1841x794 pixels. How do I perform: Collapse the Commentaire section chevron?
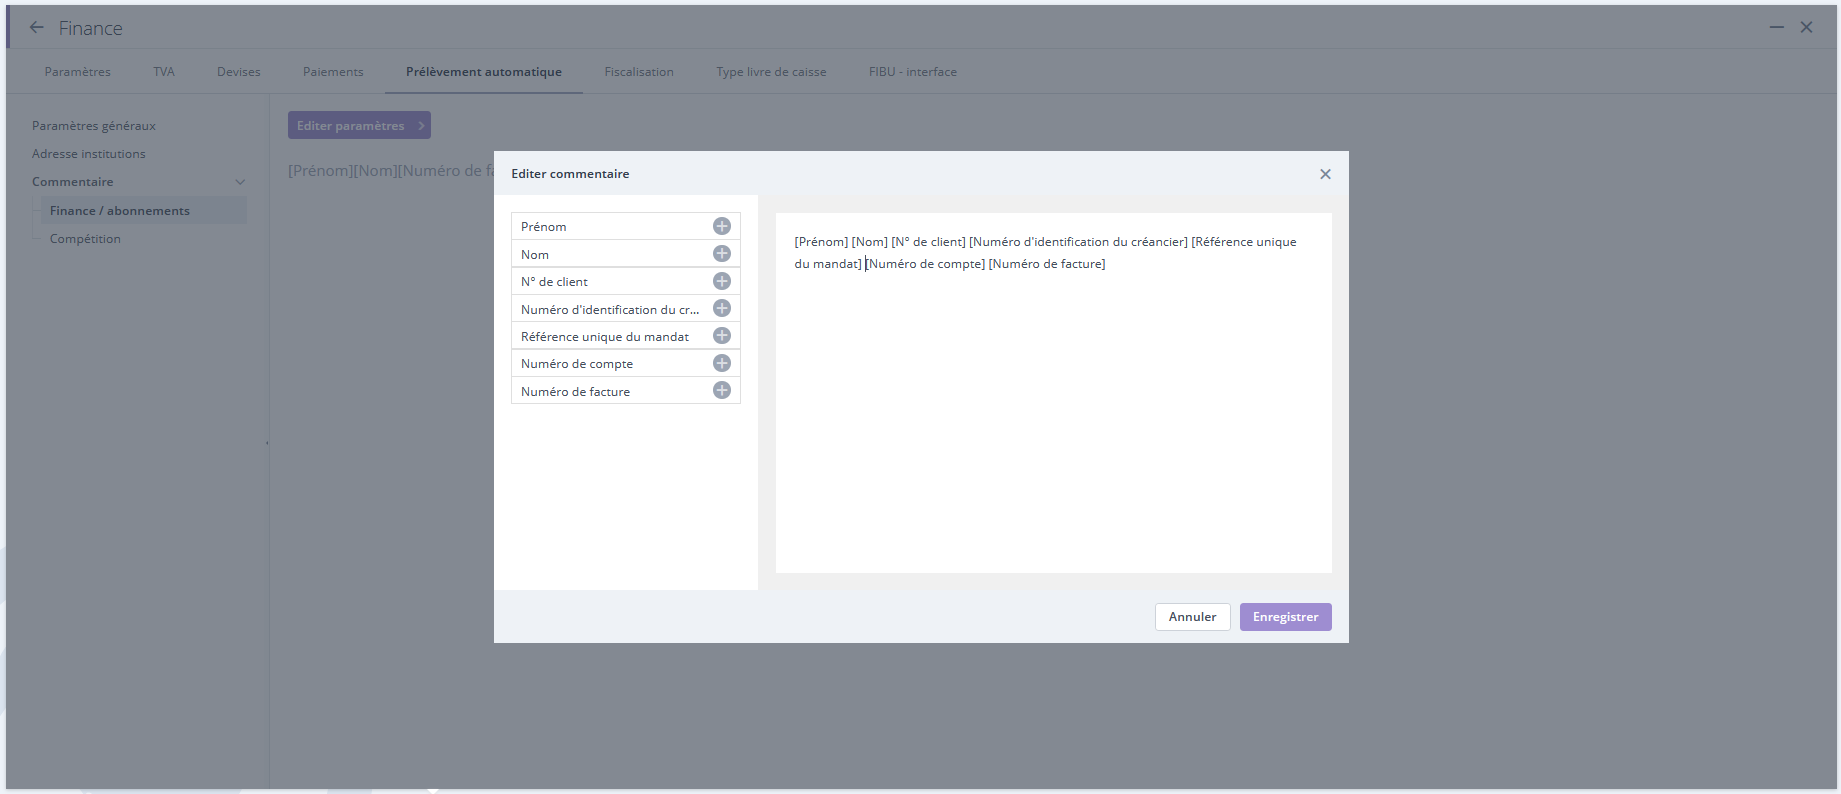[240, 182]
